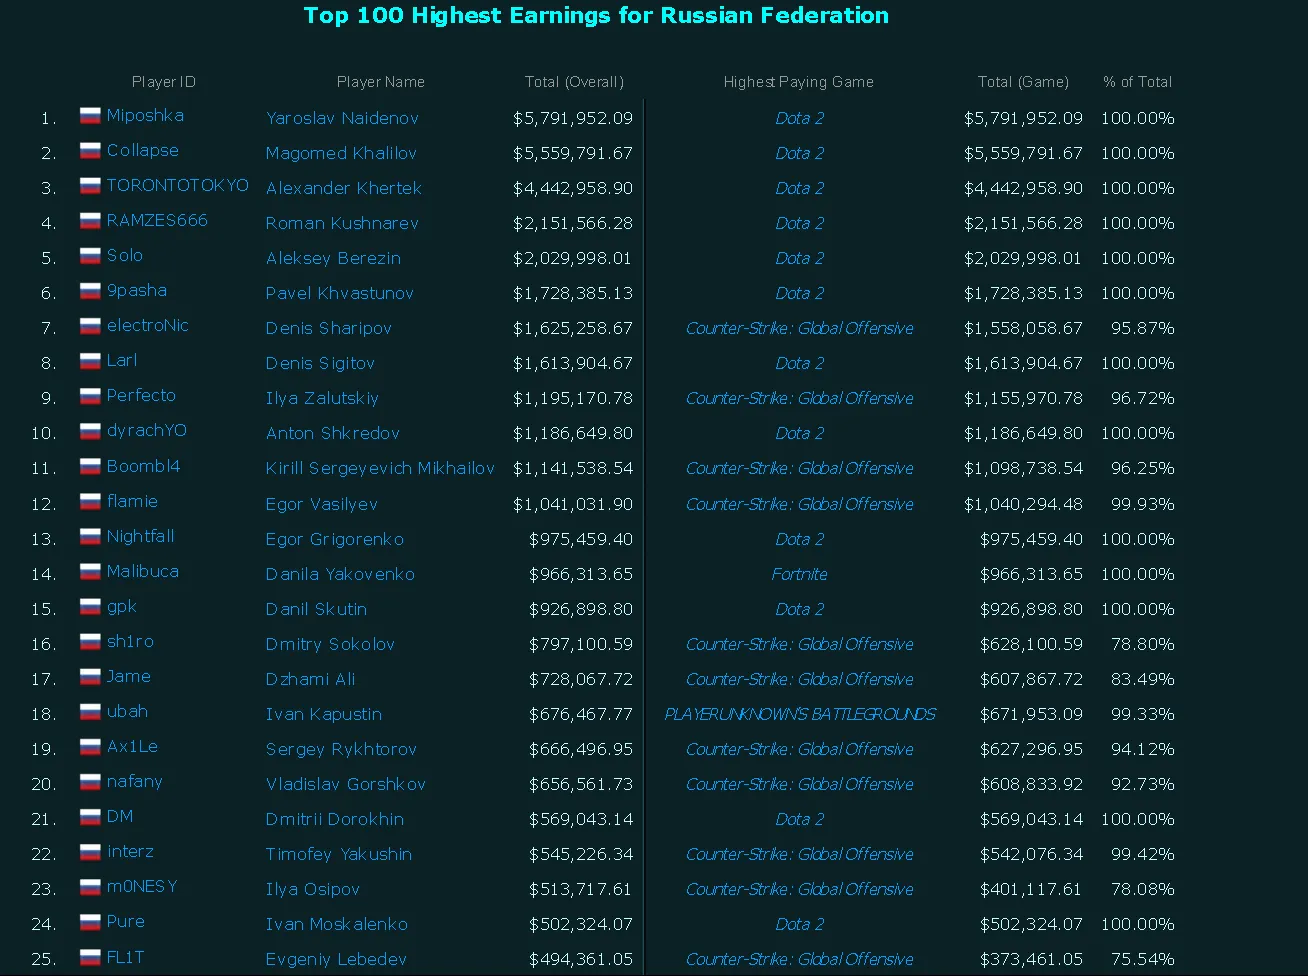Viewport: 1308px width, 976px height.
Task: Select the Russian flag next to flamie
Action: (90, 502)
